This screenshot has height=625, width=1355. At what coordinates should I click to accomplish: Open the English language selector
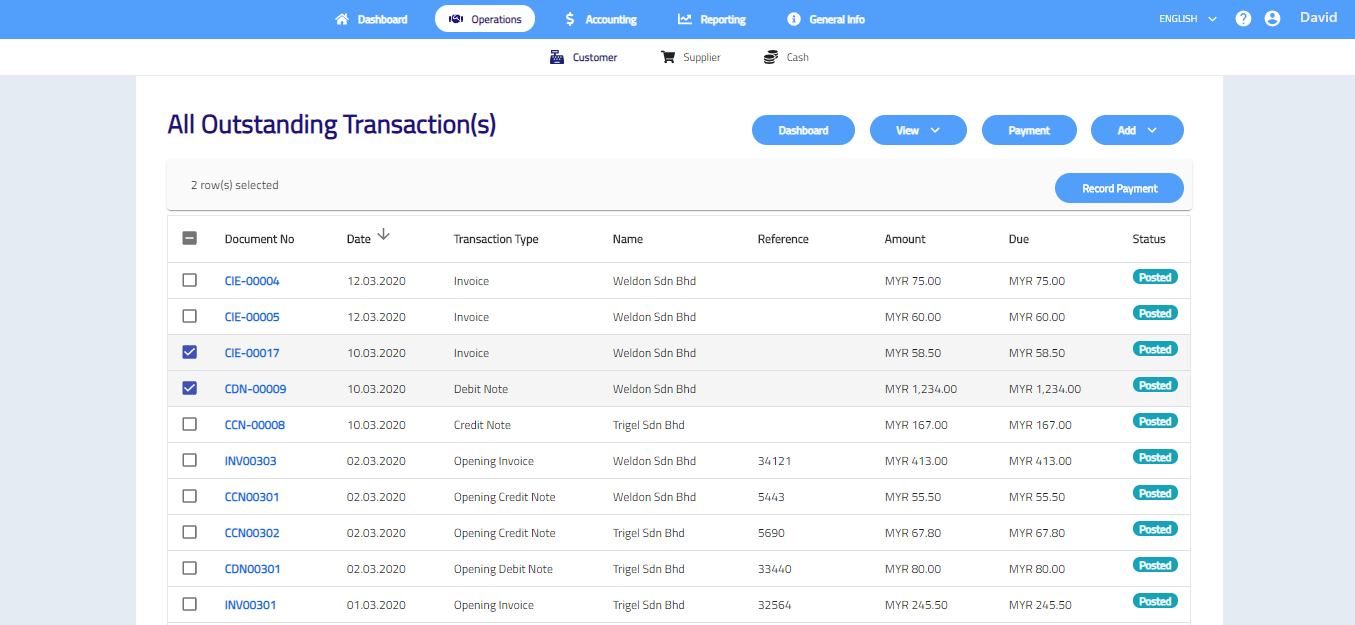coord(1187,19)
